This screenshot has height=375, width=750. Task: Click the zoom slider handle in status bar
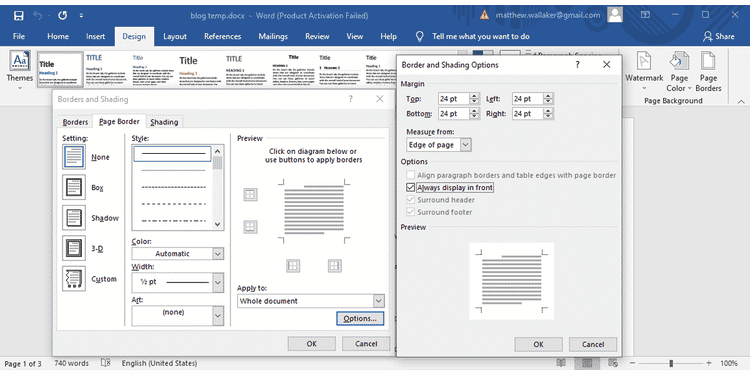[671, 363]
